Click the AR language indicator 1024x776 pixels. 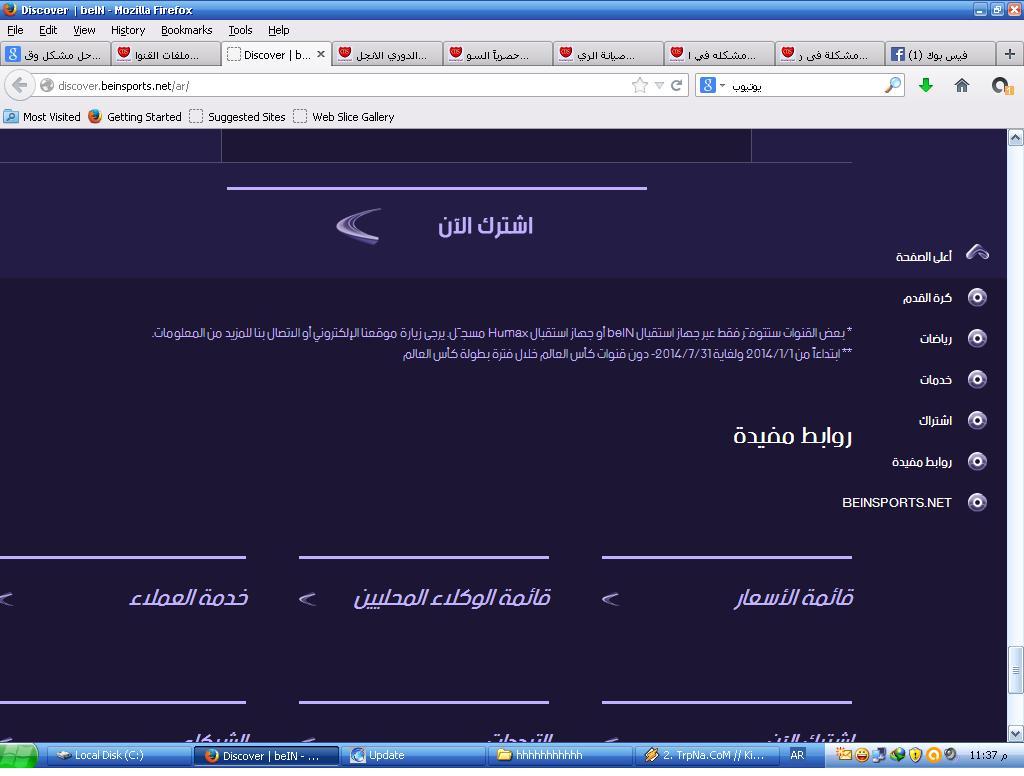[x=797, y=756]
